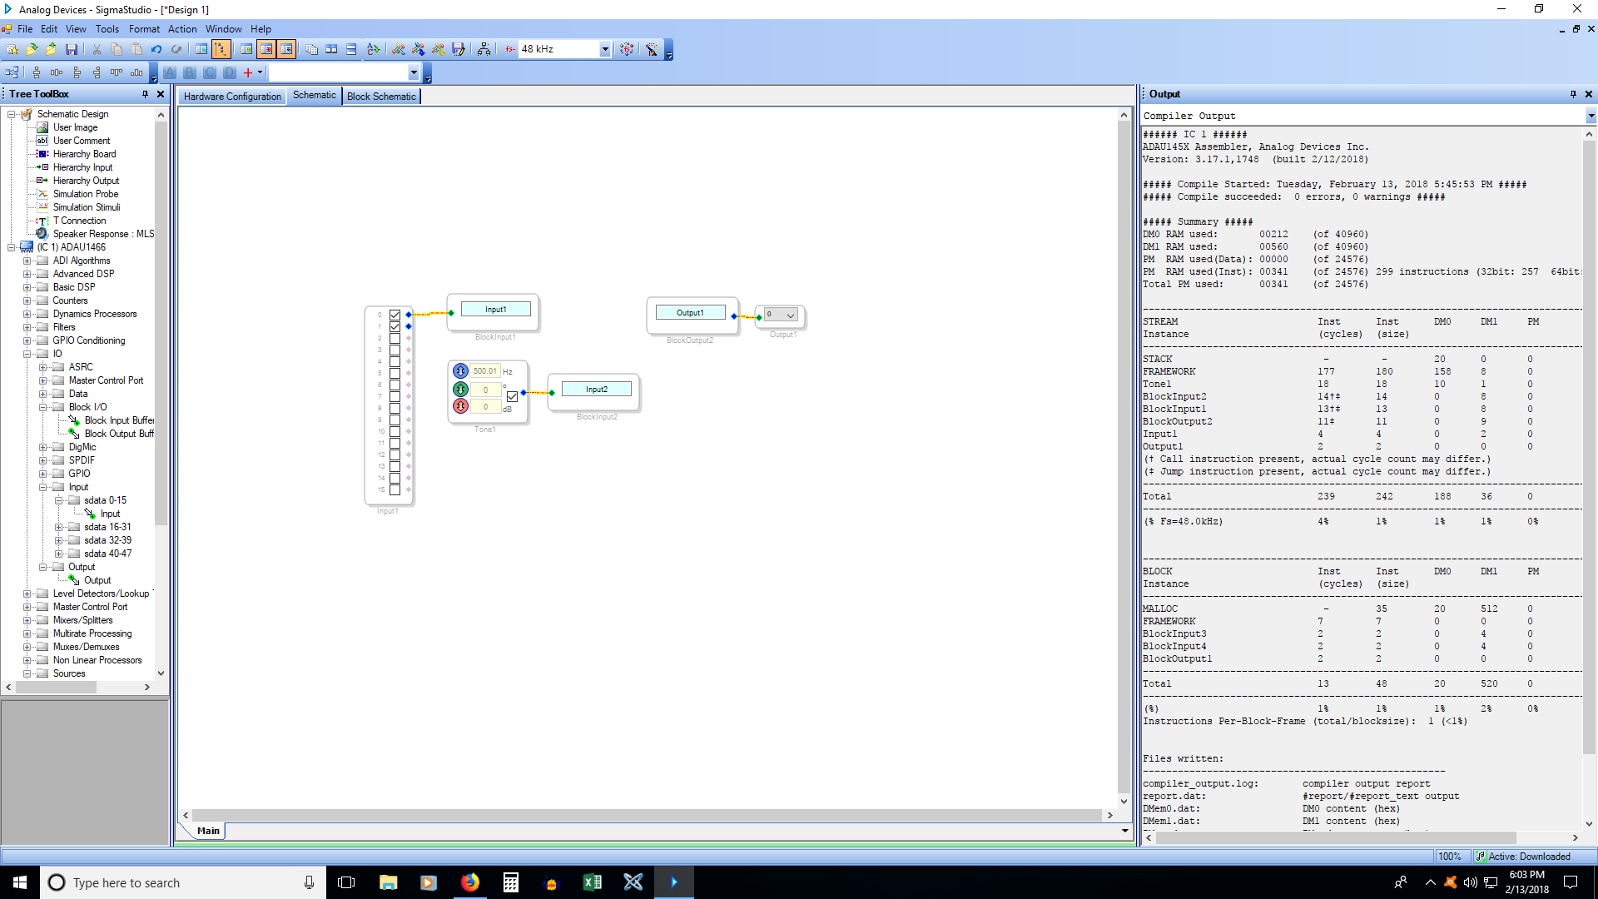Screen dimensions: 1598x899
Task: Click the Input2 label in the BlockInput2 block
Action: [597, 389]
